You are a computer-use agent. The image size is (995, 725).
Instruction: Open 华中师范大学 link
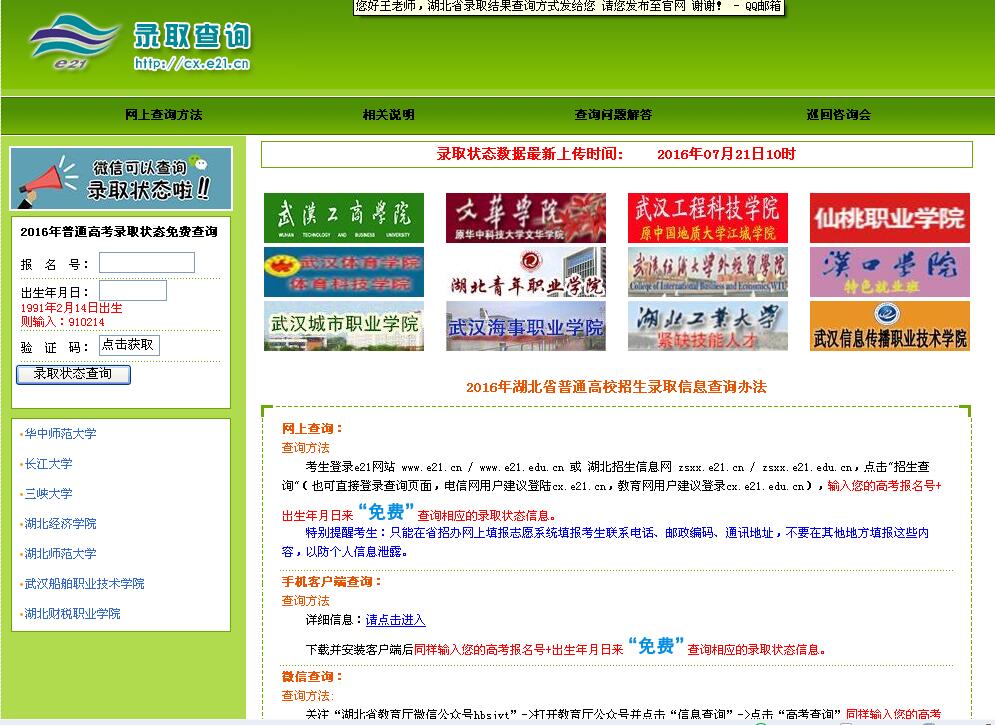point(60,434)
